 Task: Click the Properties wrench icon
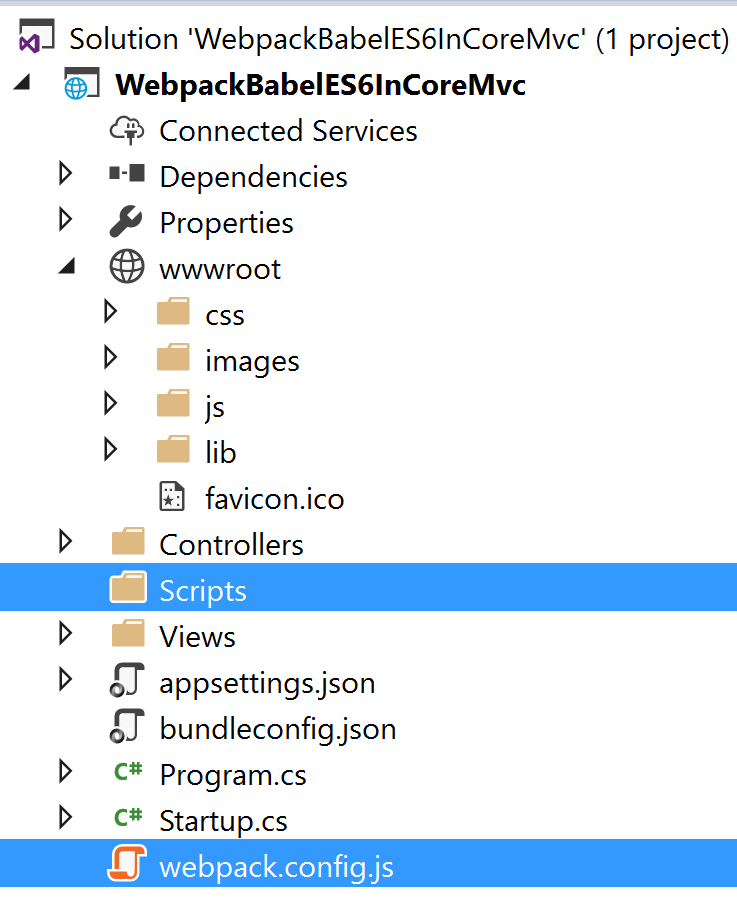point(127,221)
